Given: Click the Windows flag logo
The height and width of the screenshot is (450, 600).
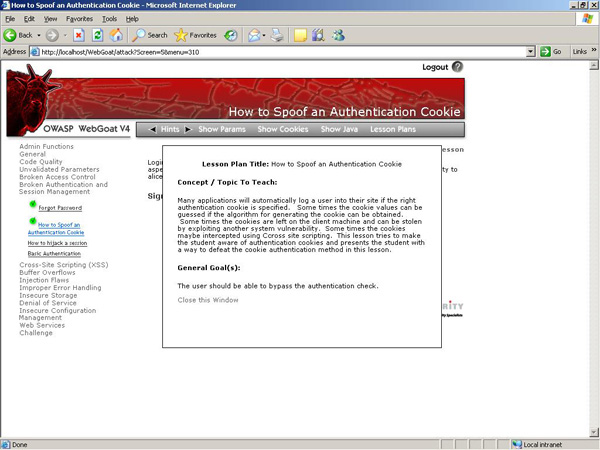Looking at the screenshot, I should pos(587,19).
